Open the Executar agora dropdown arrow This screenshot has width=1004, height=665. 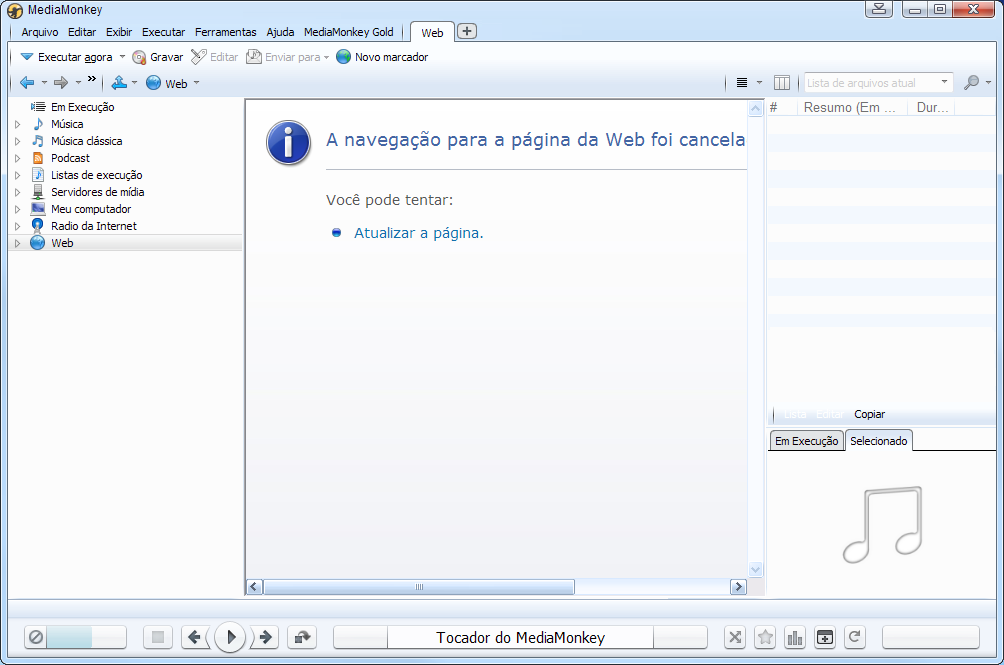click(x=123, y=58)
